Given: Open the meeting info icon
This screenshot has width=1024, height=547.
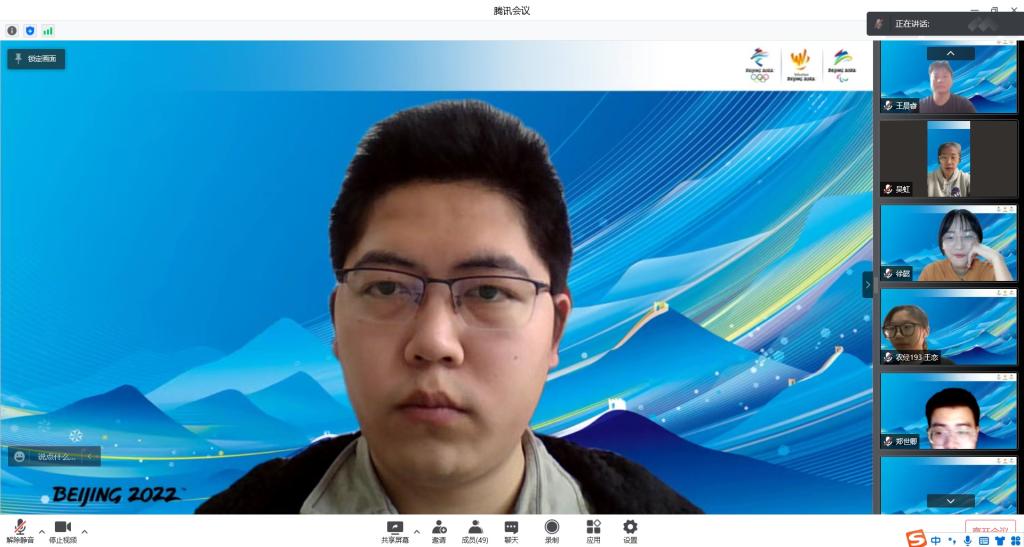Looking at the screenshot, I should 12,31.
